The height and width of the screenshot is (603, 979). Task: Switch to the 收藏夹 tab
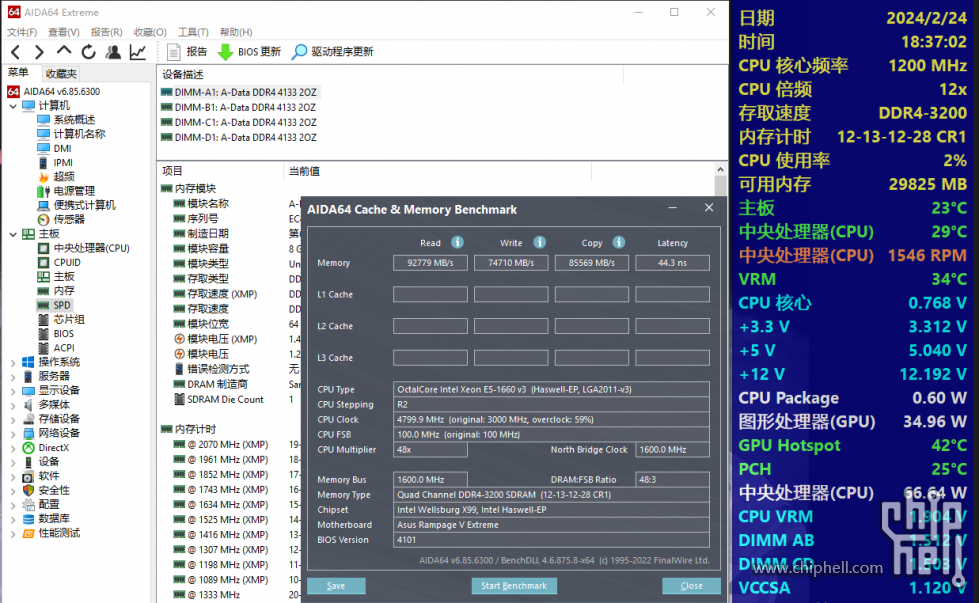61,74
